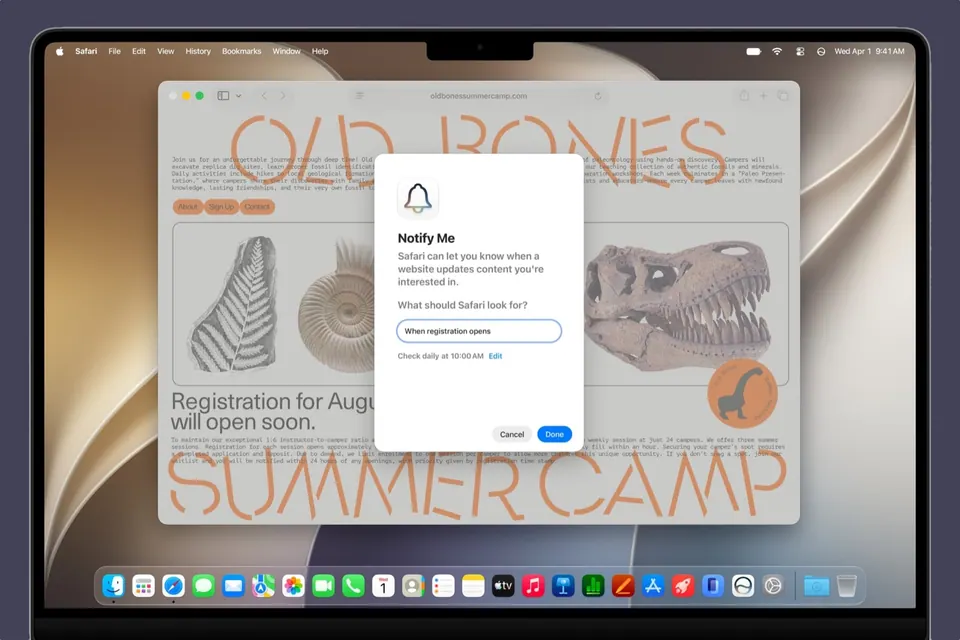Image resolution: width=960 pixels, height=640 pixels.
Task: Open Reminders from the Dock
Action: click(443, 586)
